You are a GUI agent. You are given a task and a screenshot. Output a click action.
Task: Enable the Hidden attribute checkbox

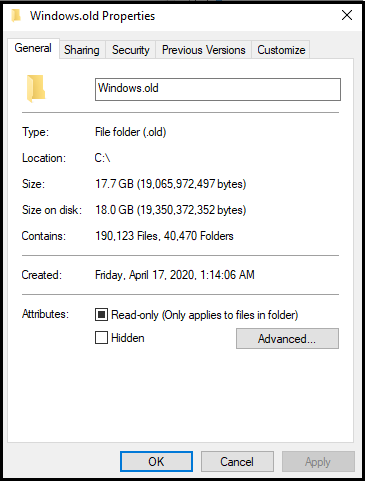[101, 338]
